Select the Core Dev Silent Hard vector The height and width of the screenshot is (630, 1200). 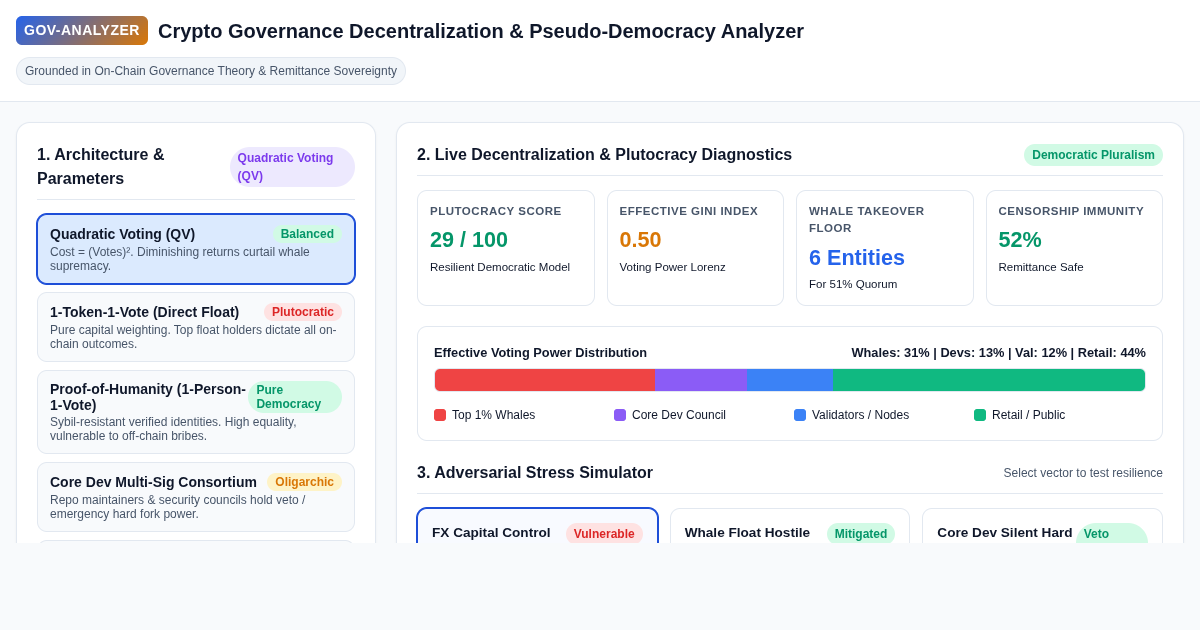[1042, 526]
